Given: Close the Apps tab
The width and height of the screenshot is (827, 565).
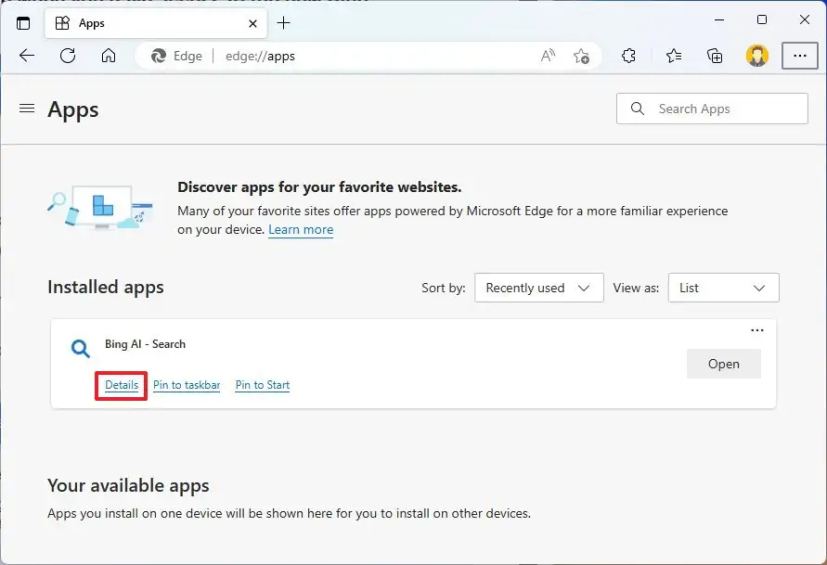Looking at the screenshot, I should tap(253, 23).
